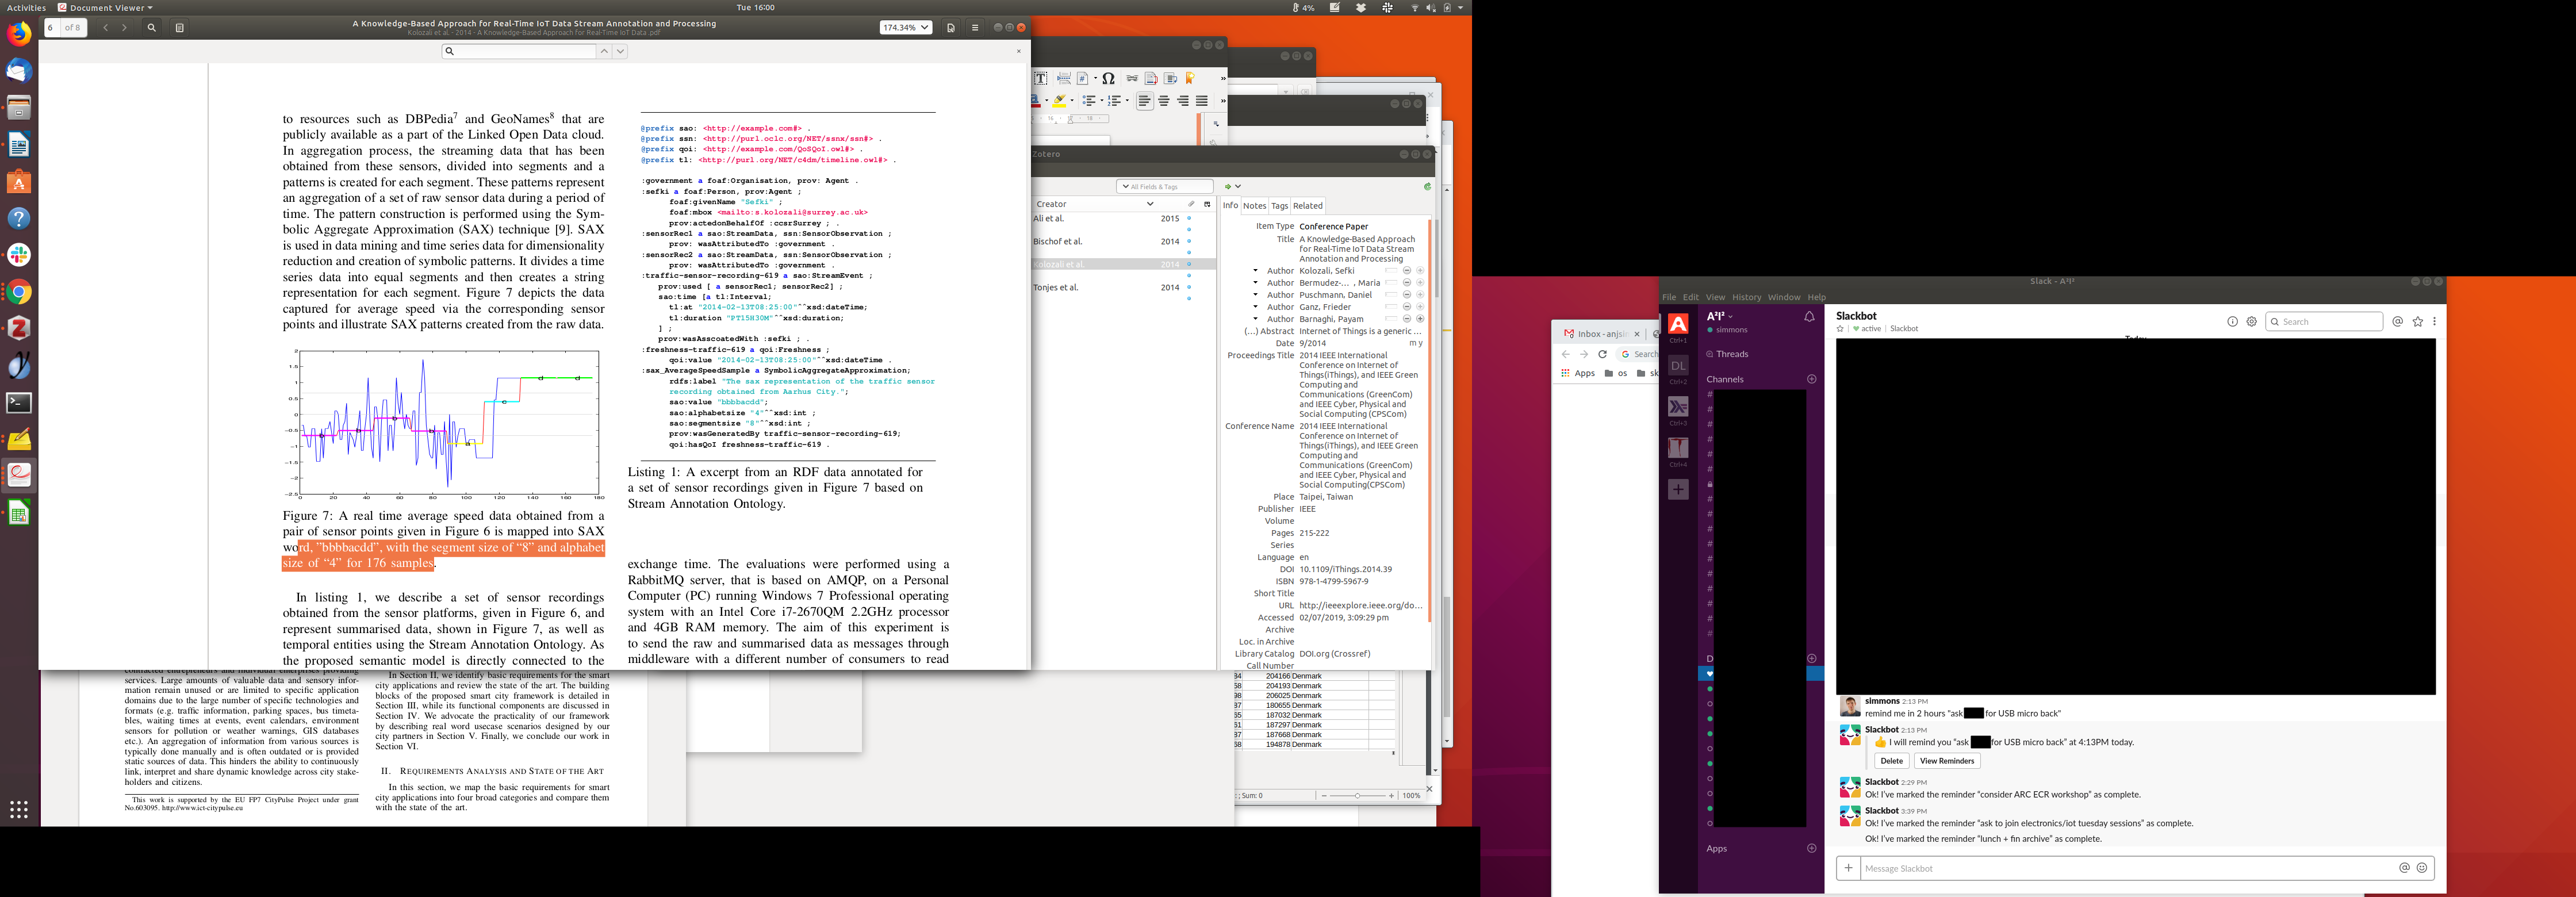Delete the Slackbot reminder
The width and height of the screenshot is (2576, 897).
(1891, 761)
